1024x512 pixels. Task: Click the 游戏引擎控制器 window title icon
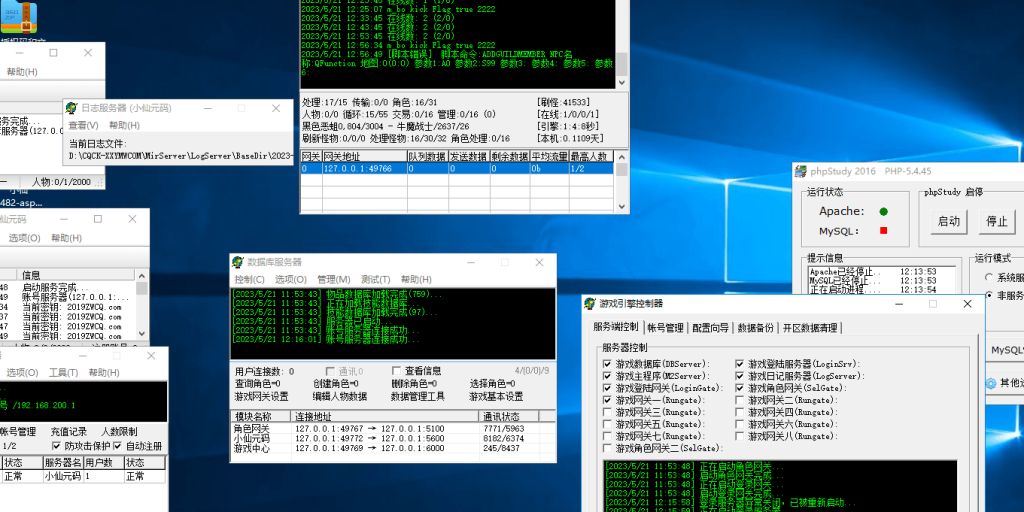(x=590, y=303)
